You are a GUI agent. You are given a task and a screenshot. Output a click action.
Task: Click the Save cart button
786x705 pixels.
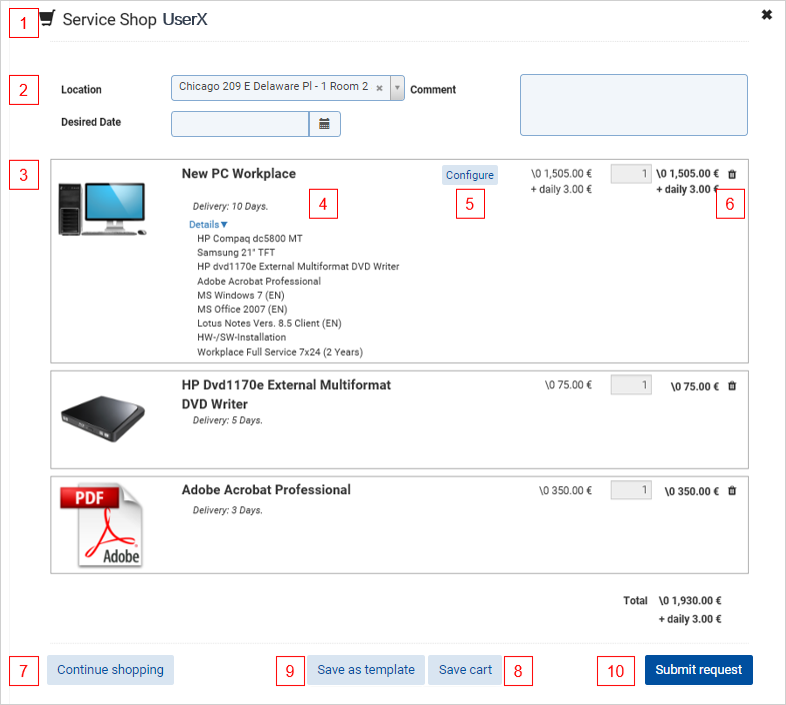pos(465,670)
